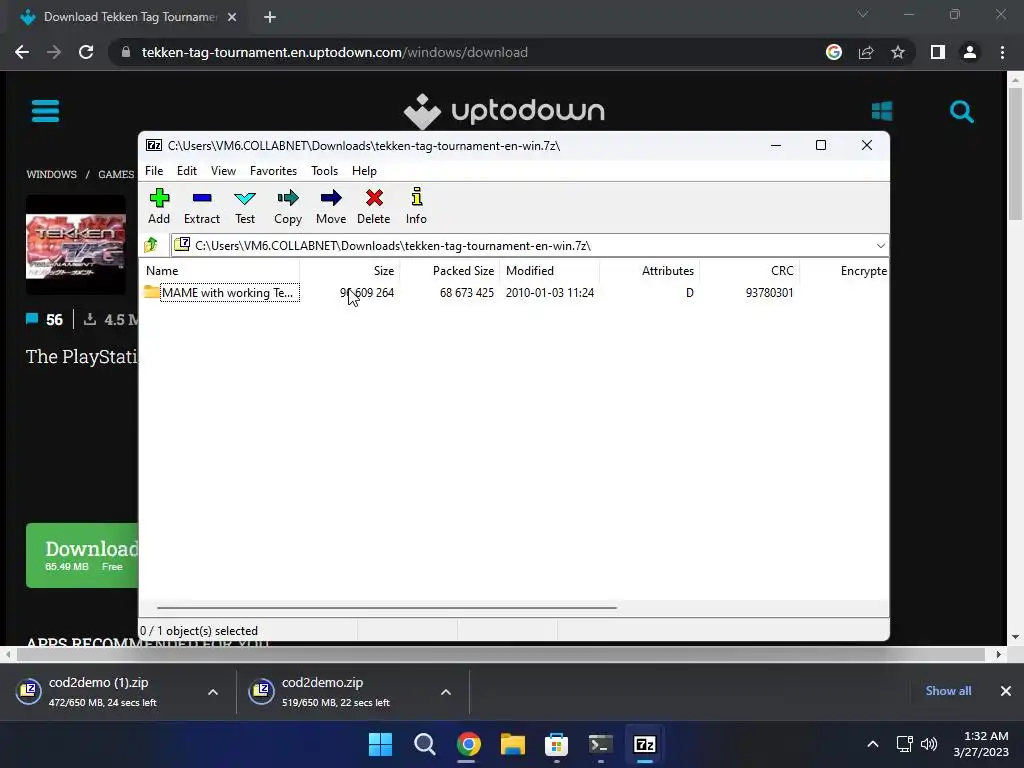Open File Explorer from taskbar
Screen dimensions: 1024x768
[x=513, y=744]
